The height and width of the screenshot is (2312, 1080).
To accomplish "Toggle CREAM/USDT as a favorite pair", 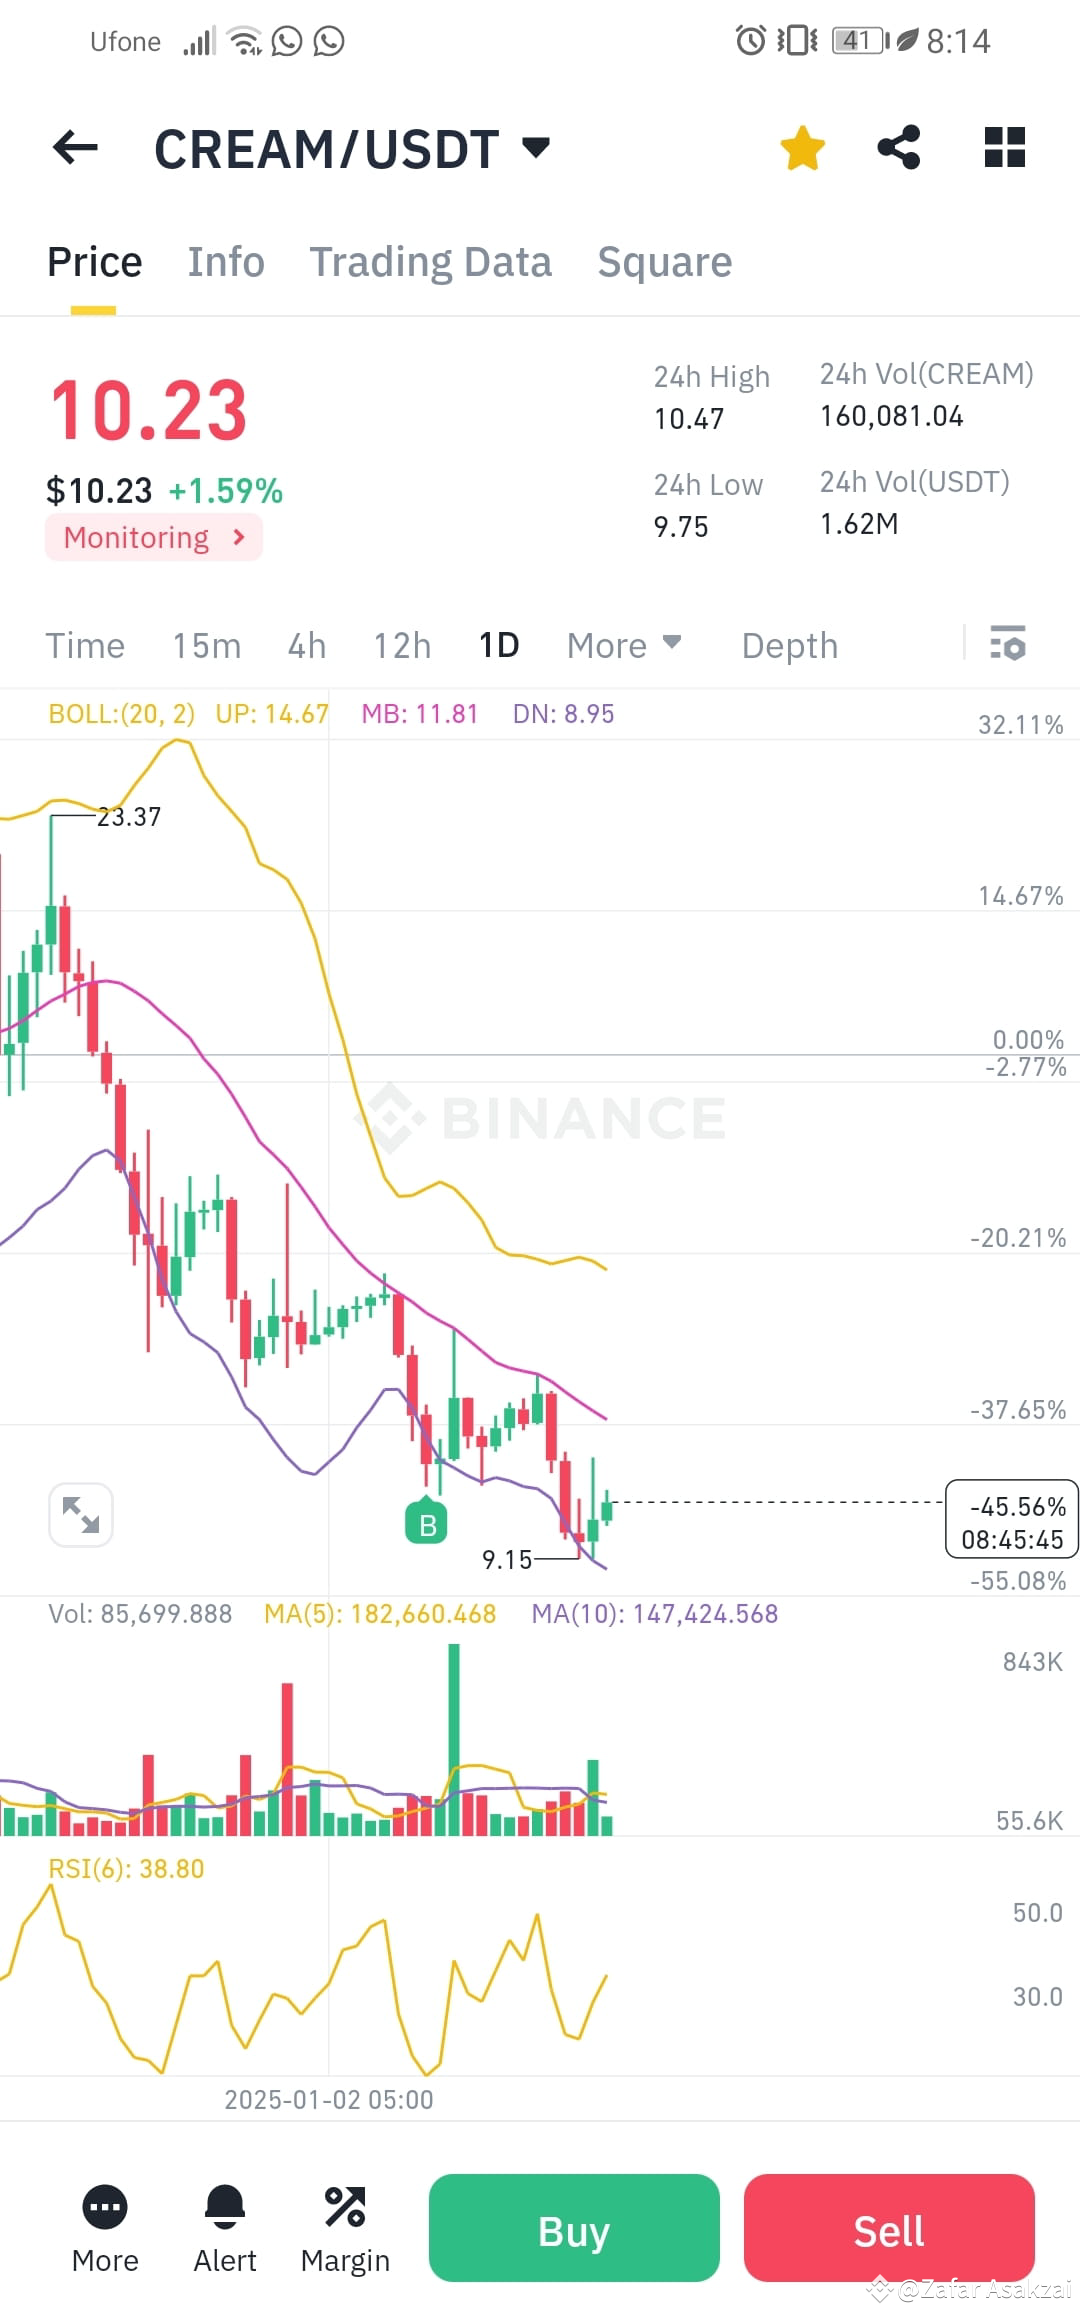I will click(802, 147).
